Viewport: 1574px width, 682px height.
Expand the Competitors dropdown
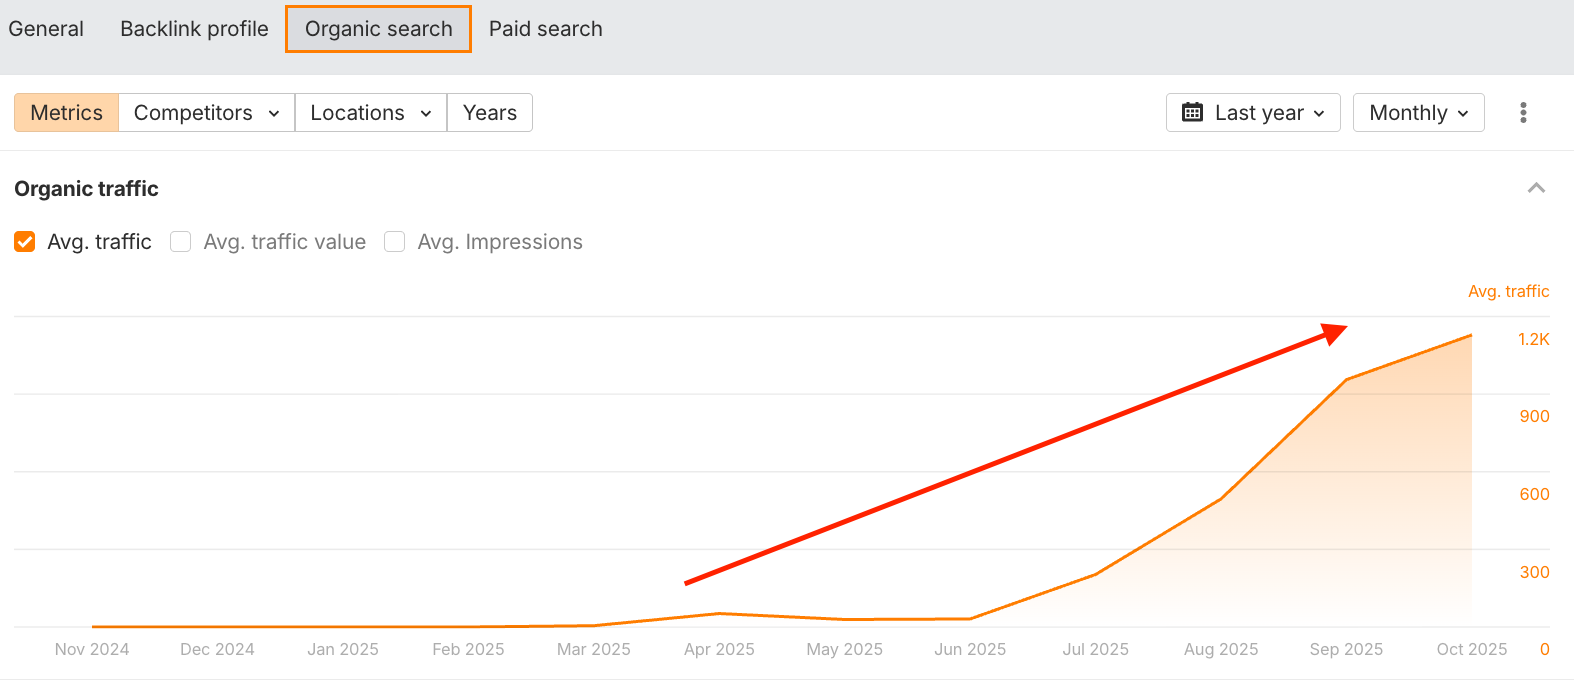(206, 113)
